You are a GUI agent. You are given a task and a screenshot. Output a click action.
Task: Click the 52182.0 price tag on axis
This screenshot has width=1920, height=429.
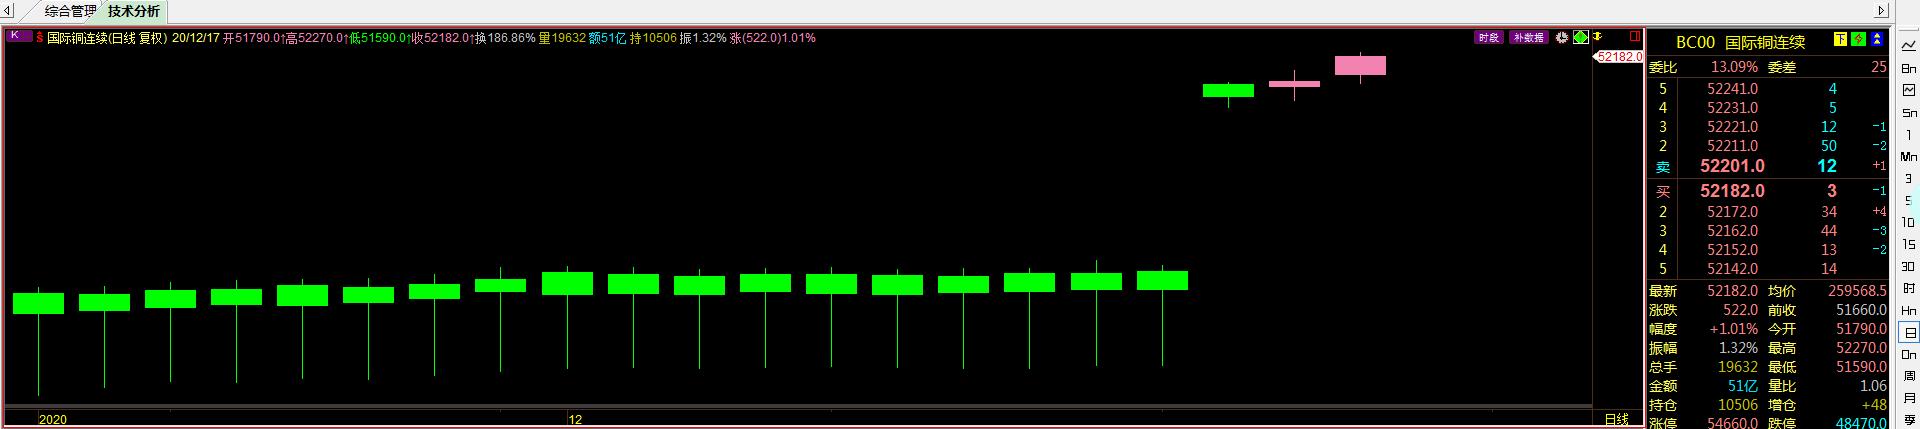point(1618,57)
